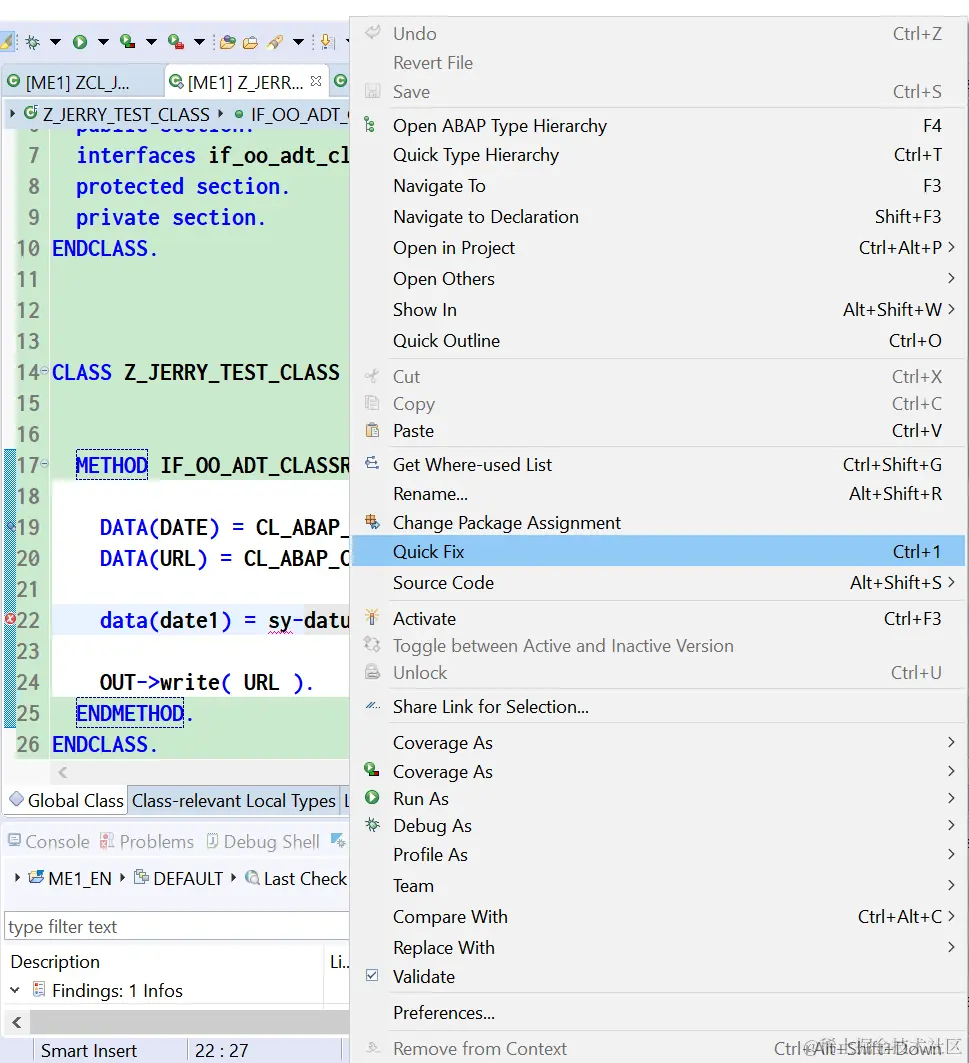
Task: Click the Coverage As icon with green play
Action: tap(372, 769)
